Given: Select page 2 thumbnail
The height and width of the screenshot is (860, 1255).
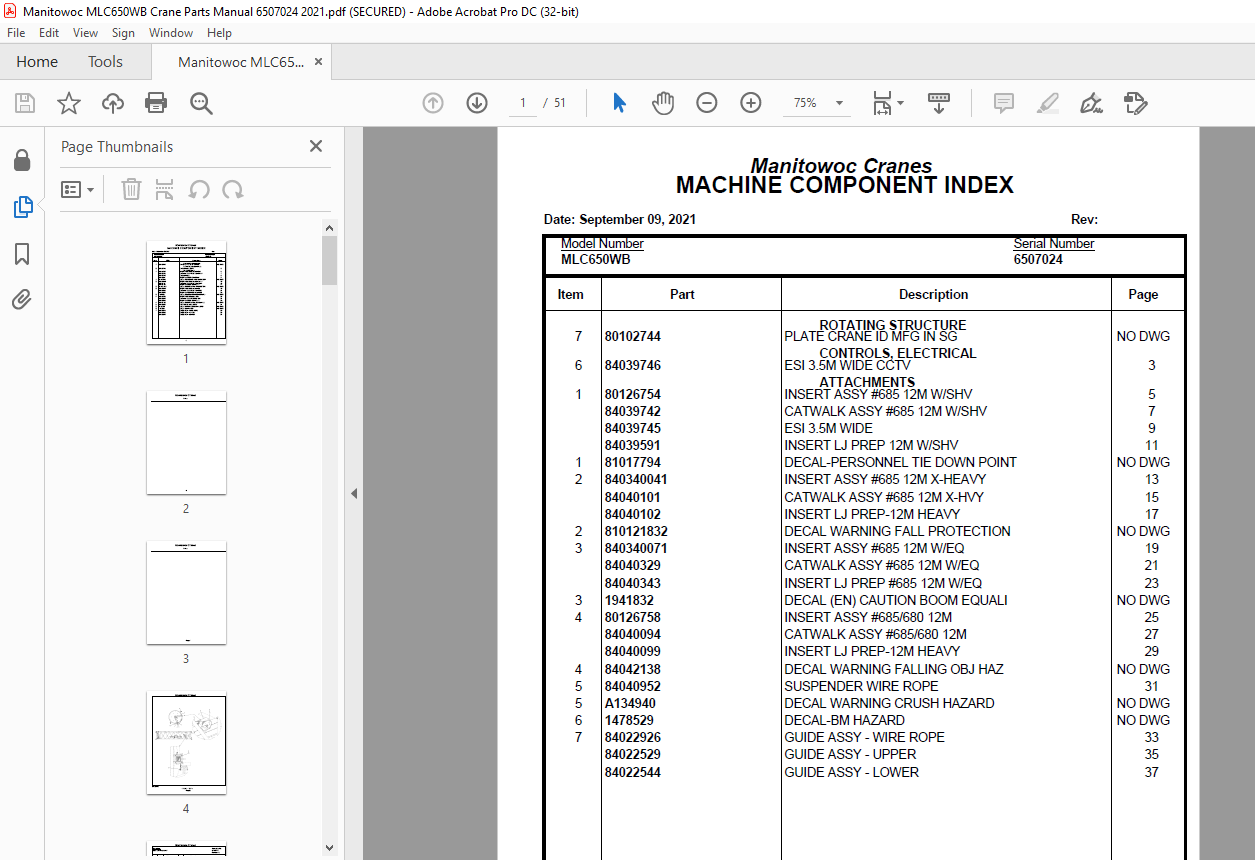Looking at the screenshot, I should pyautogui.click(x=186, y=442).
